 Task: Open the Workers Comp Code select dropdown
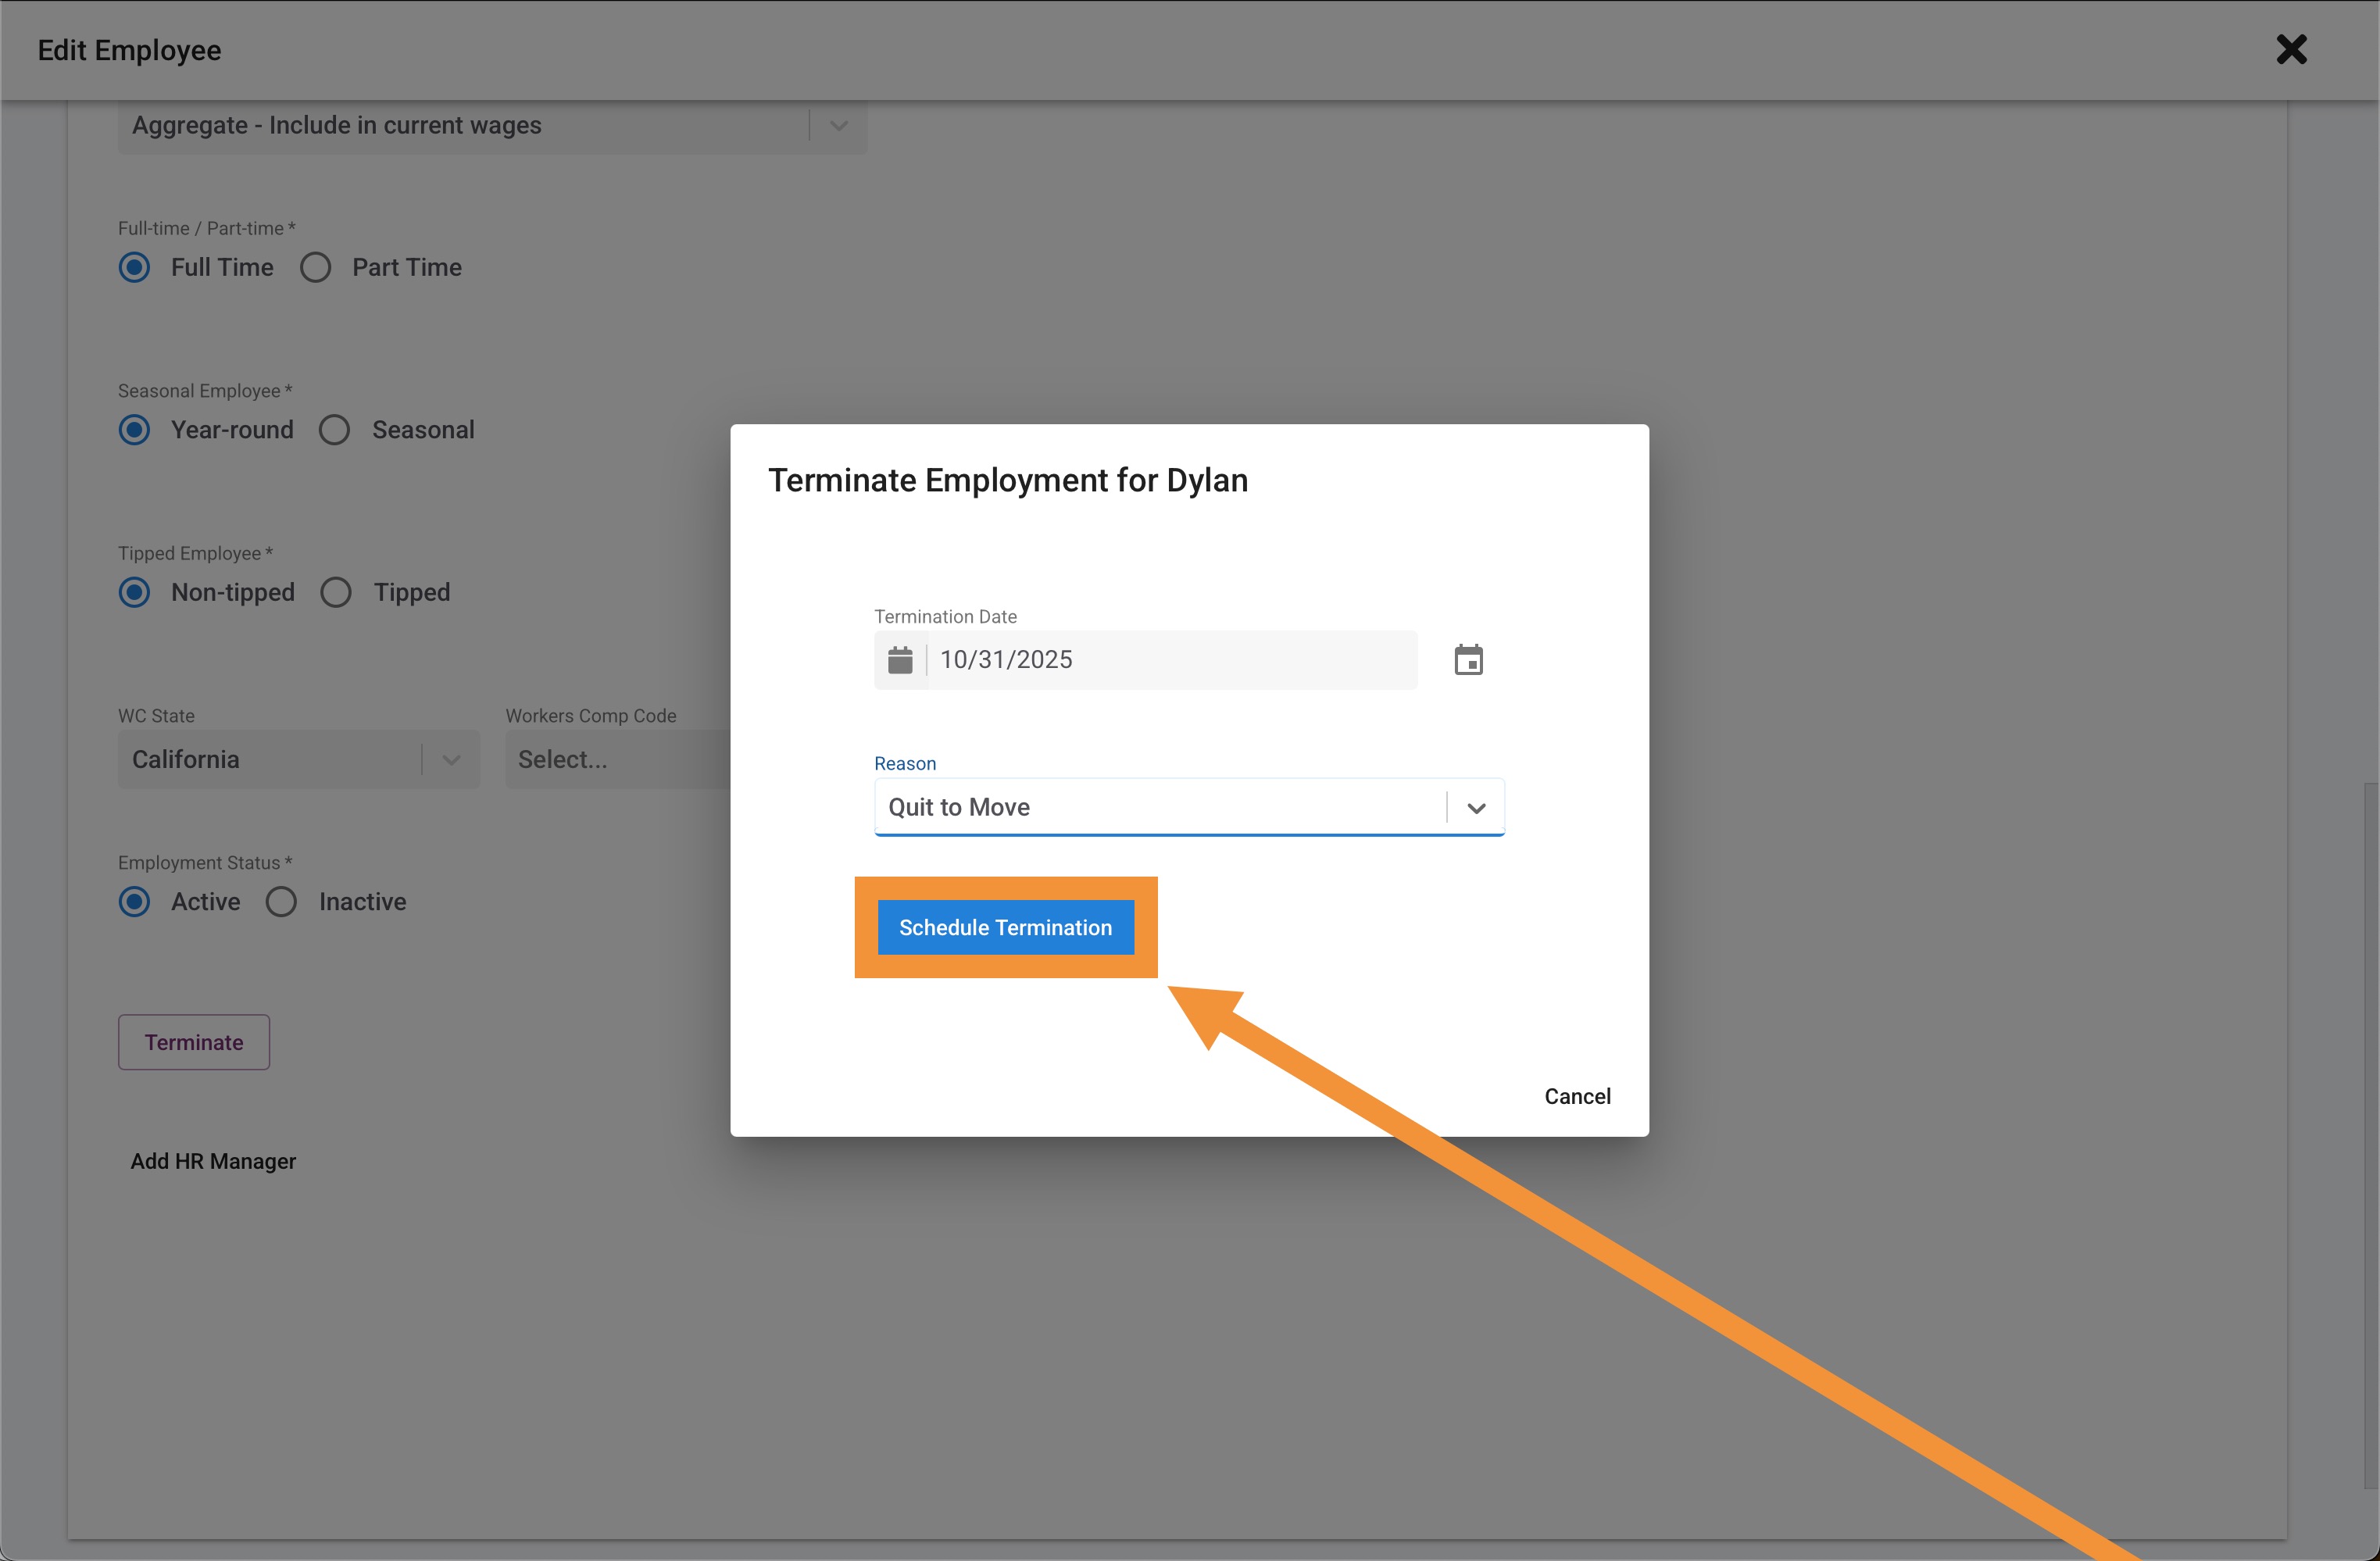616,760
